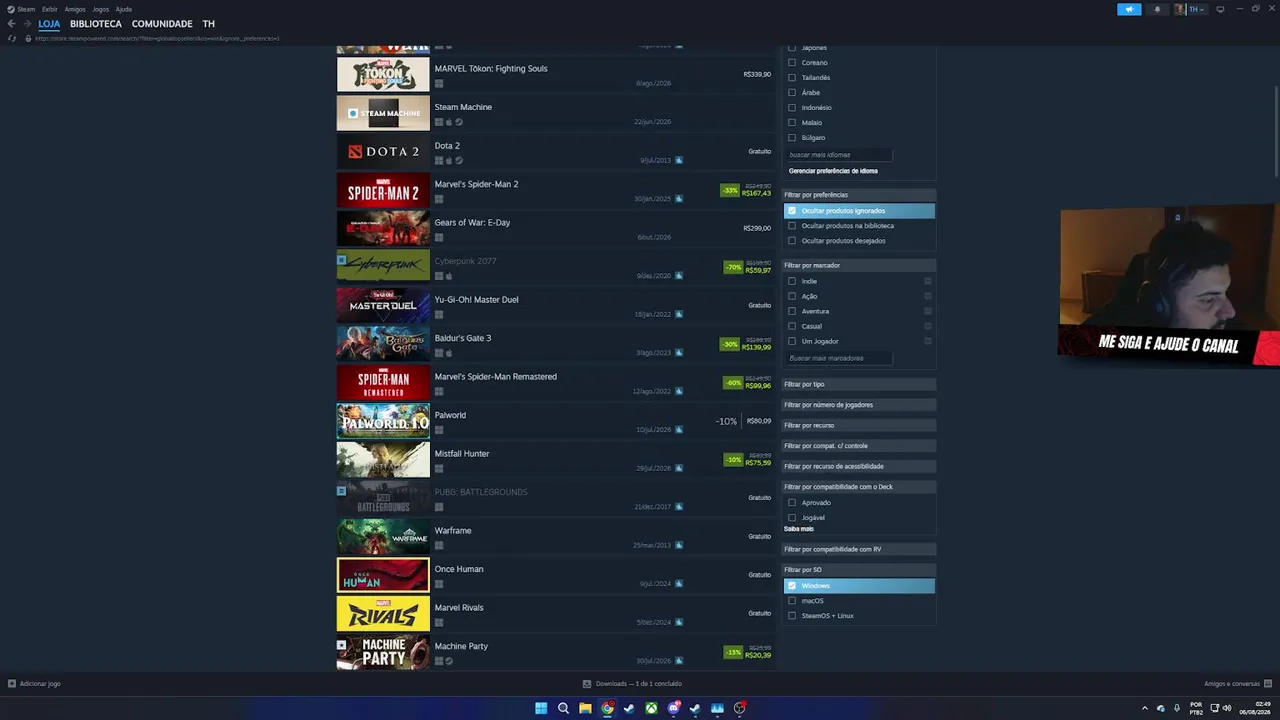Uncheck Ocultar produtos ignorados
This screenshot has height=720, width=1280.
click(792, 211)
